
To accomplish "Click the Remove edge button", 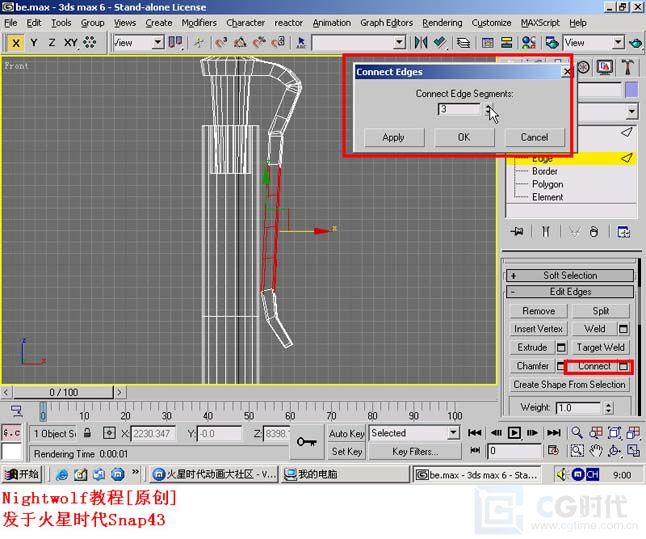I will (538, 311).
